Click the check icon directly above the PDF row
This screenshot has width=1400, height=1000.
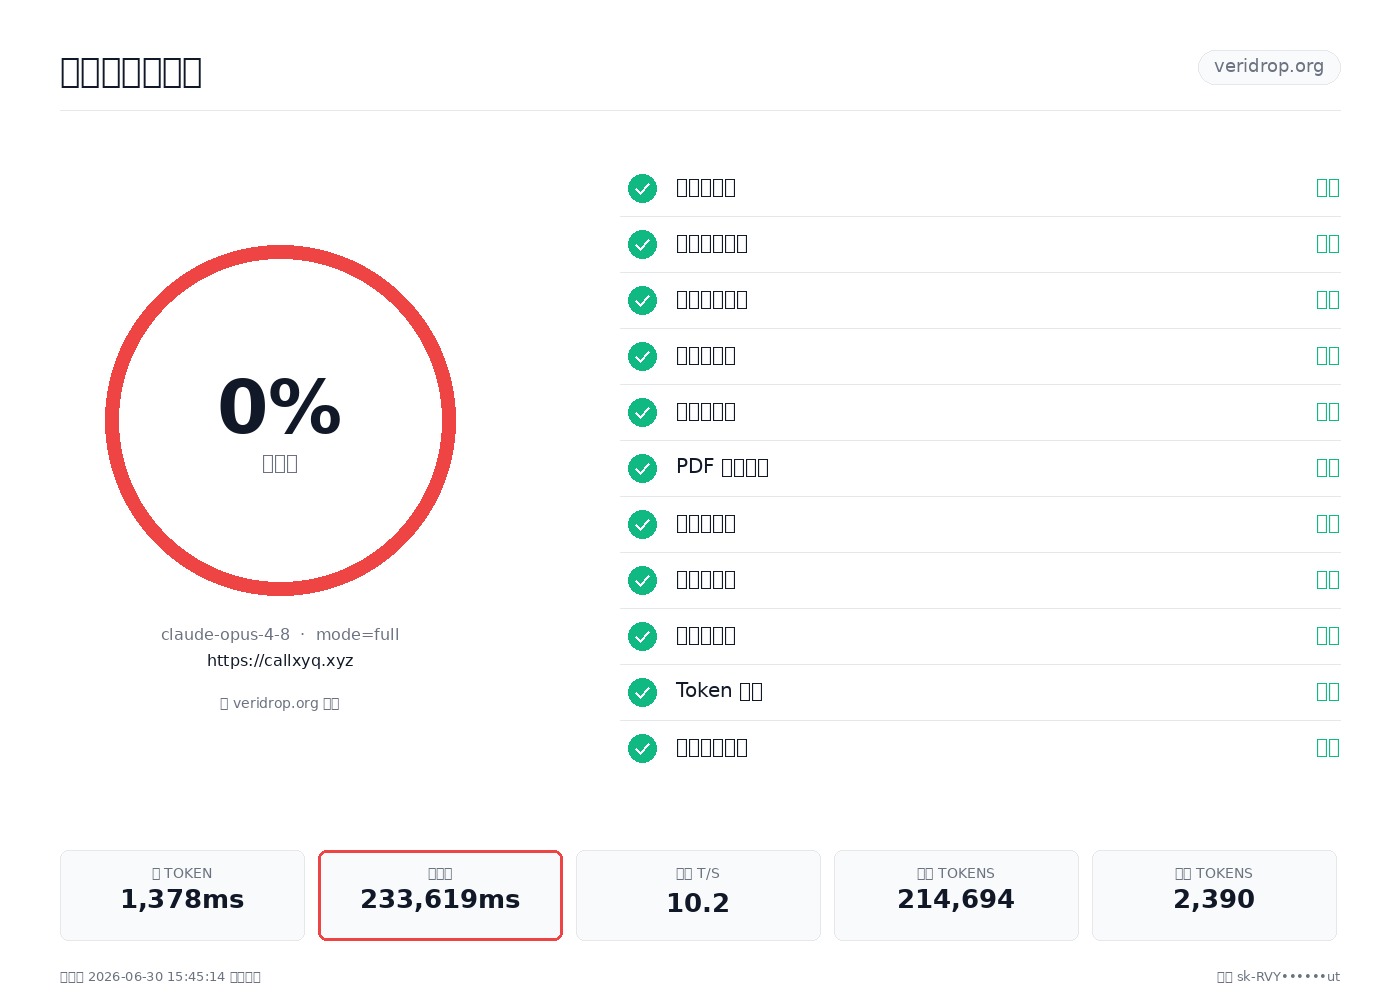click(642, 412)
